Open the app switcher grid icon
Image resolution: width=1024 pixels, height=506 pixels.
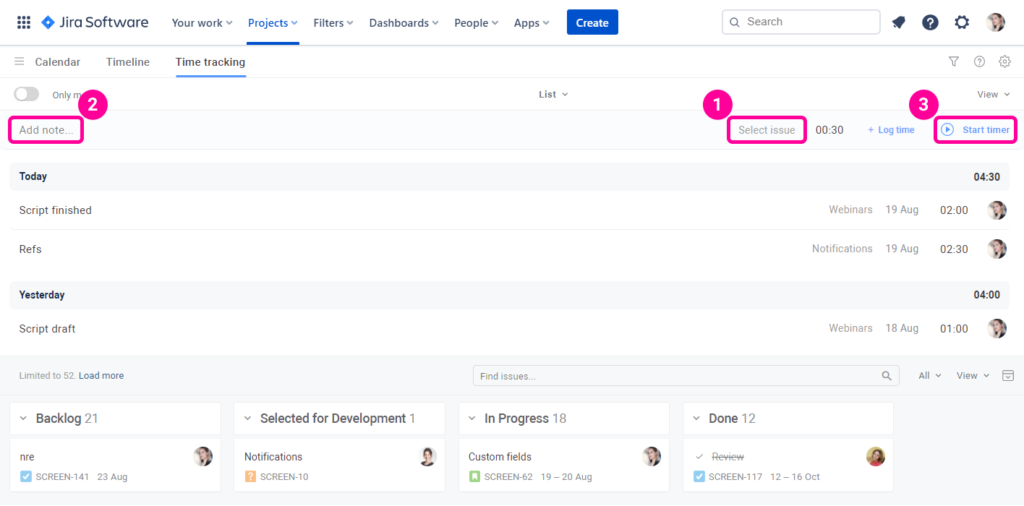pyautogui.click(x=24, y=23)
